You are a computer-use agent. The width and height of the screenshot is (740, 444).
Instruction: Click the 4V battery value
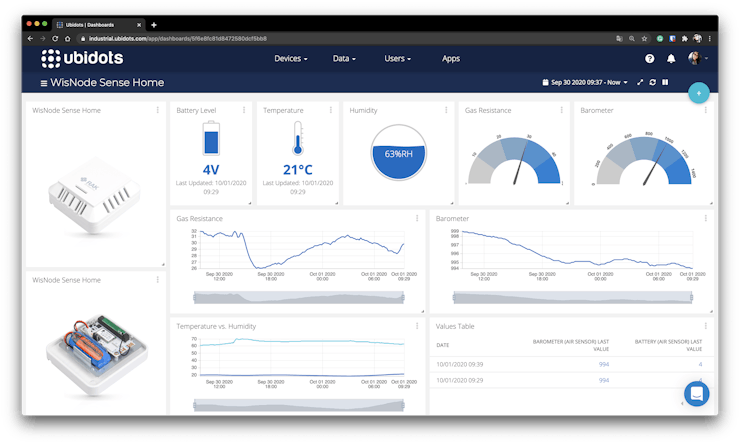pyautogui.click(x=211, y=169)
